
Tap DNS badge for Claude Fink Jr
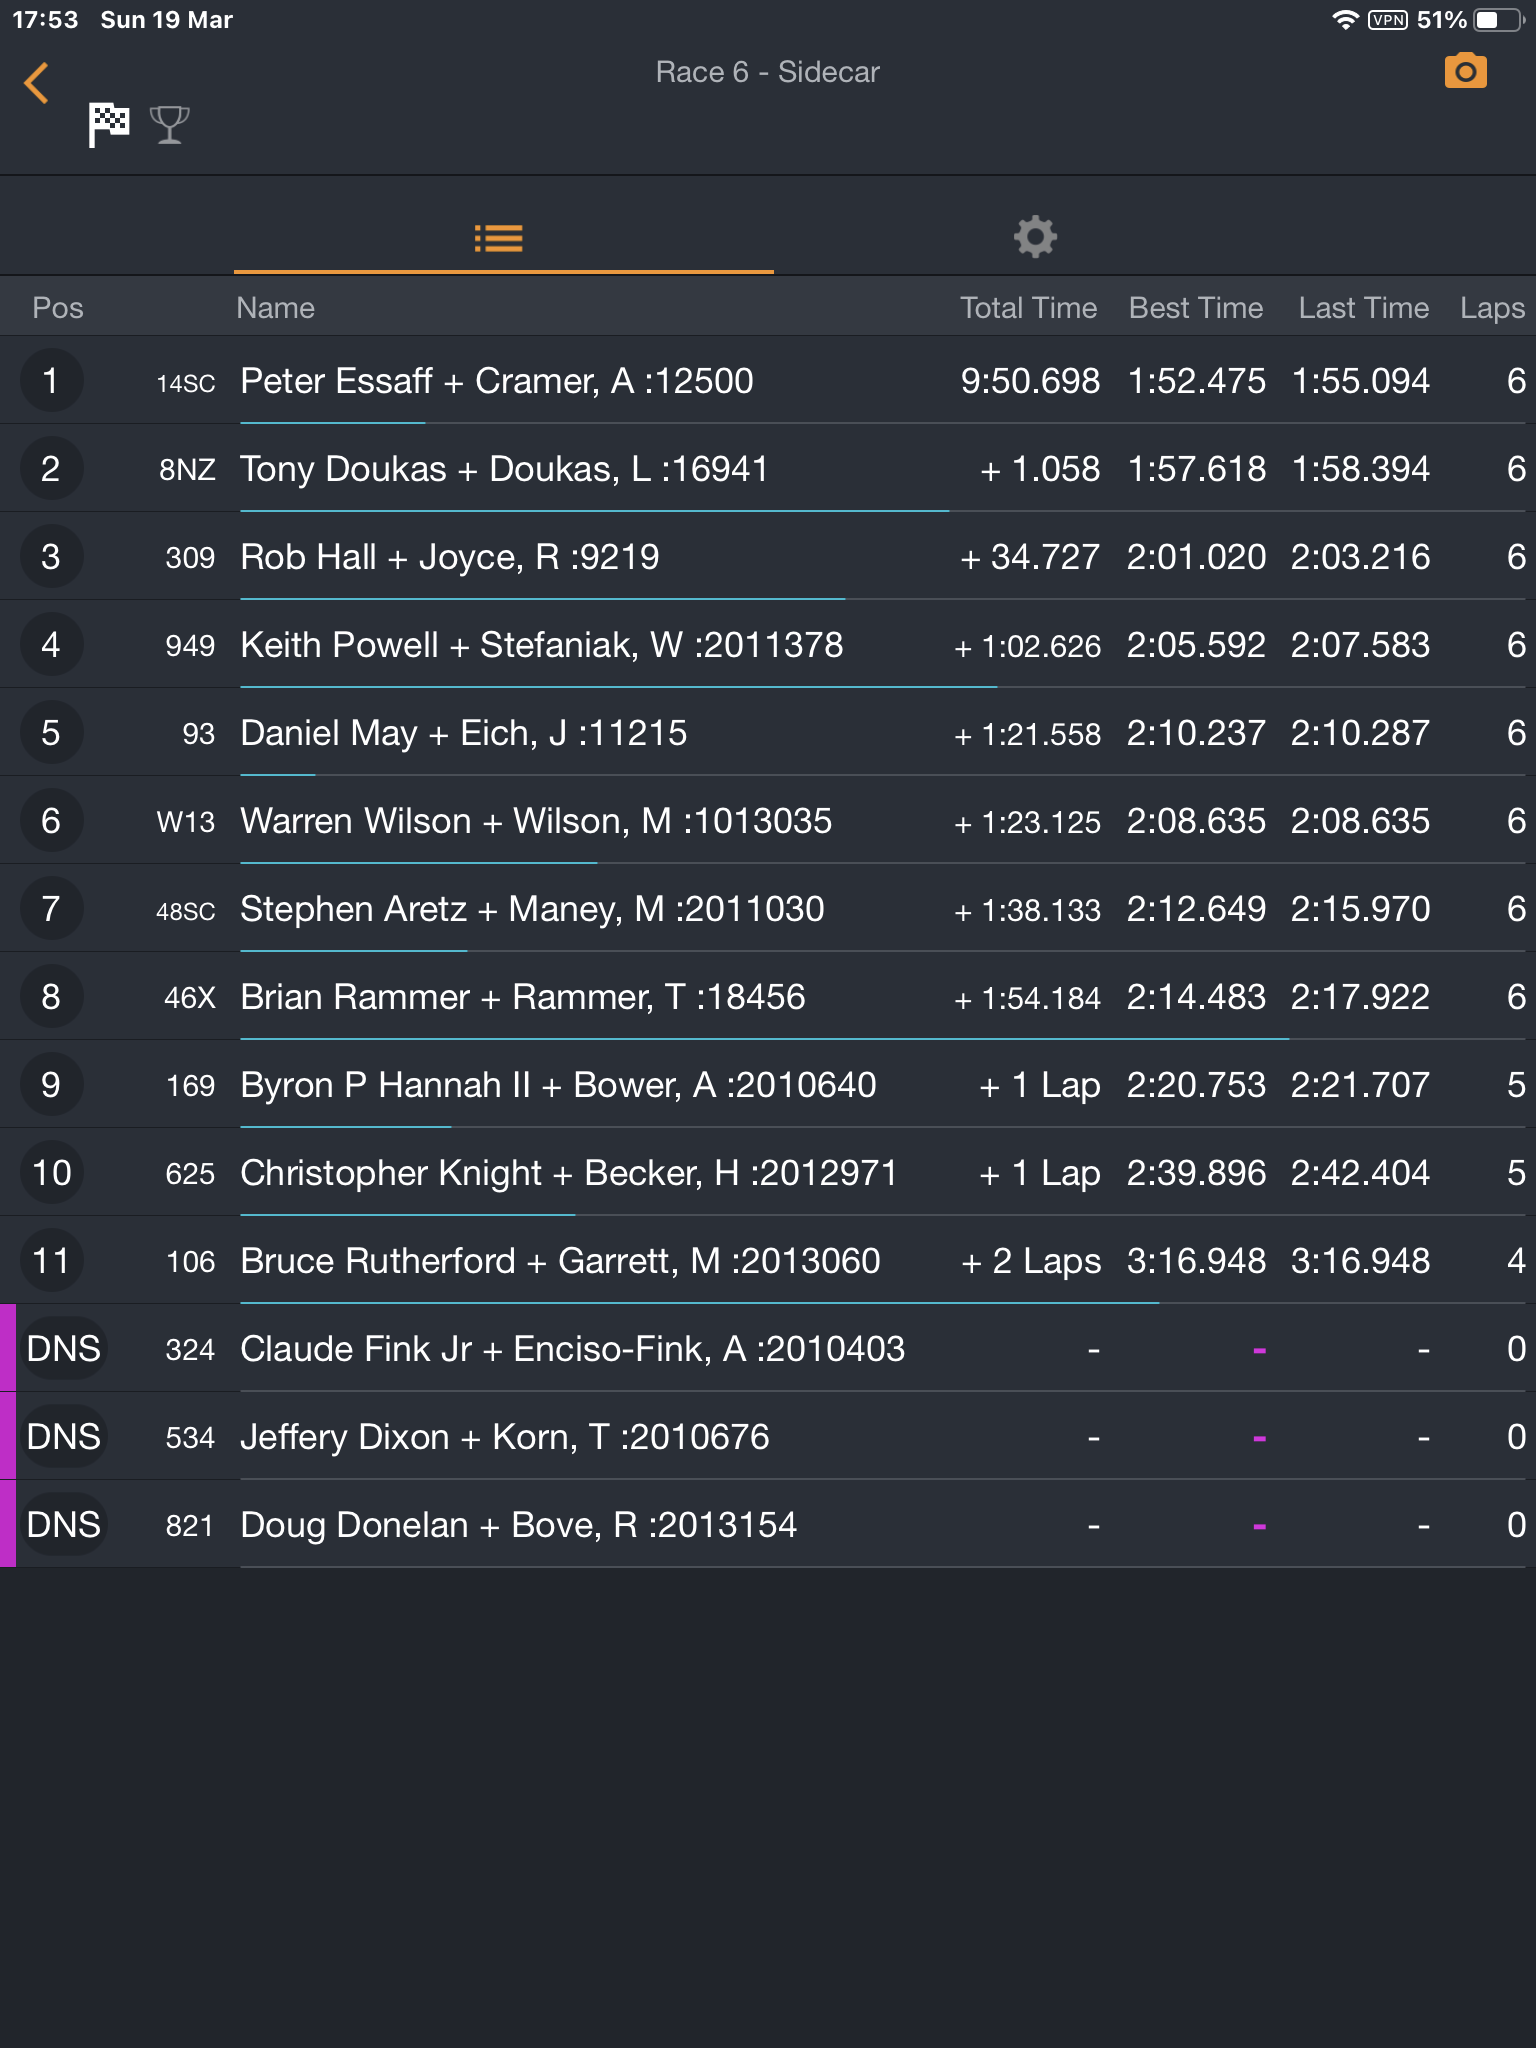[x=63, y=1349]
